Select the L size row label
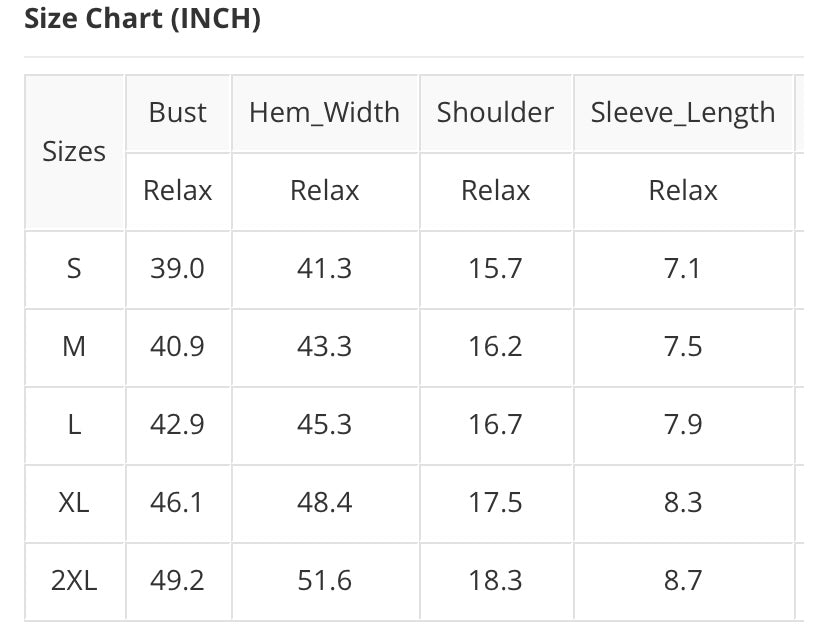The image size is (828, 644). [74, 424]
